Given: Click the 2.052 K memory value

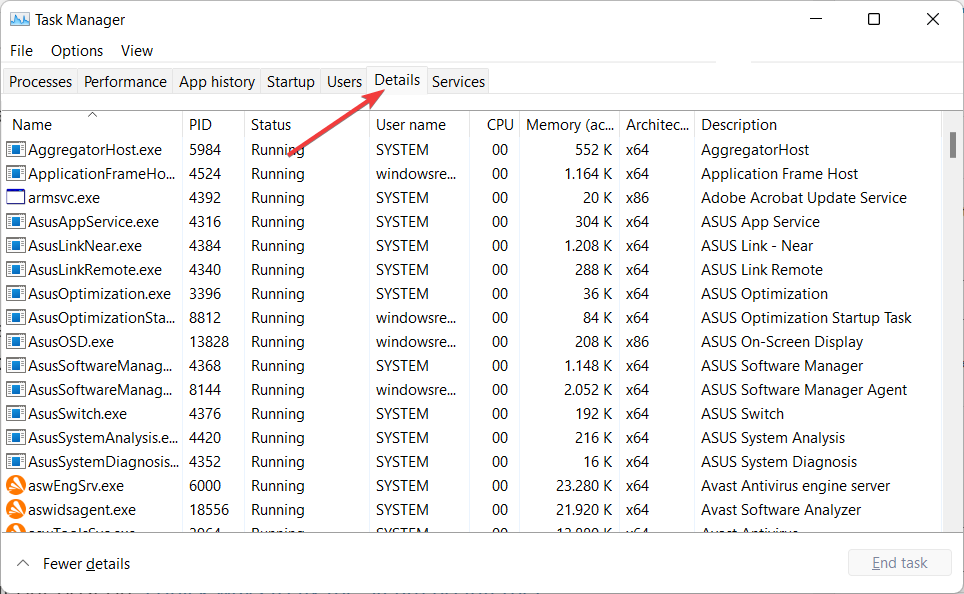Looking at the screenshot, I should (588, 389).
